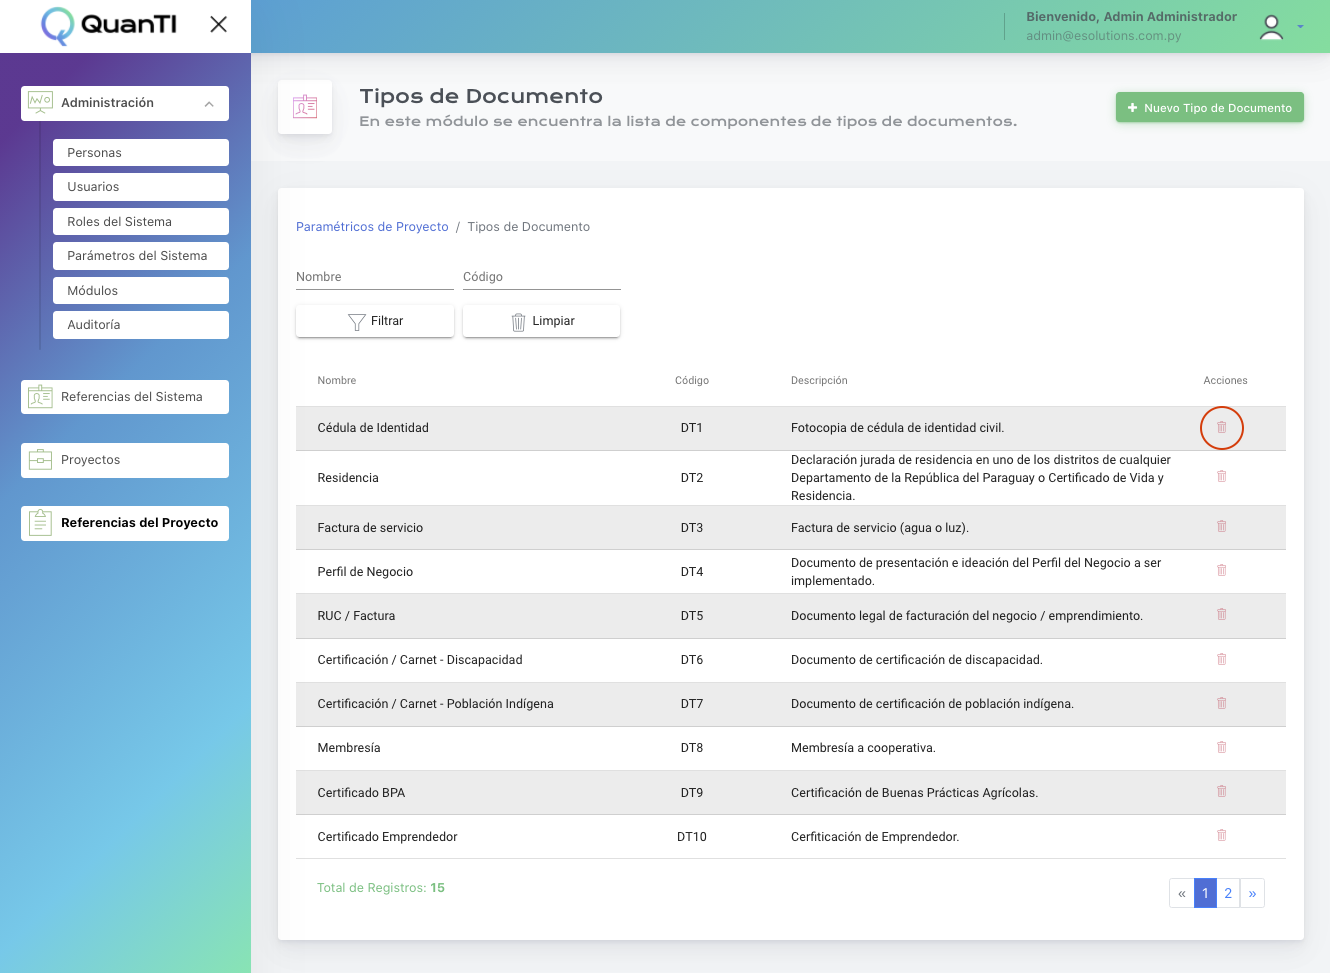
Task: Click the Proyectos briefcase icon
Action: coord(40,460)
